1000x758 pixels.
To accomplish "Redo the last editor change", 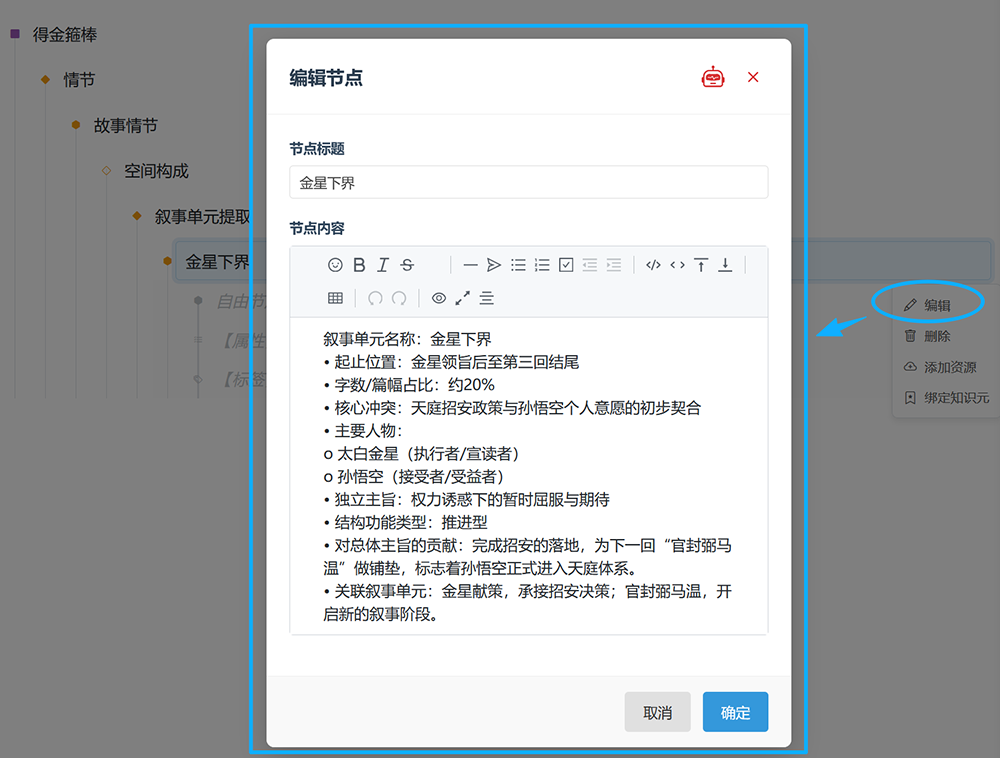I will coord(399,298).
